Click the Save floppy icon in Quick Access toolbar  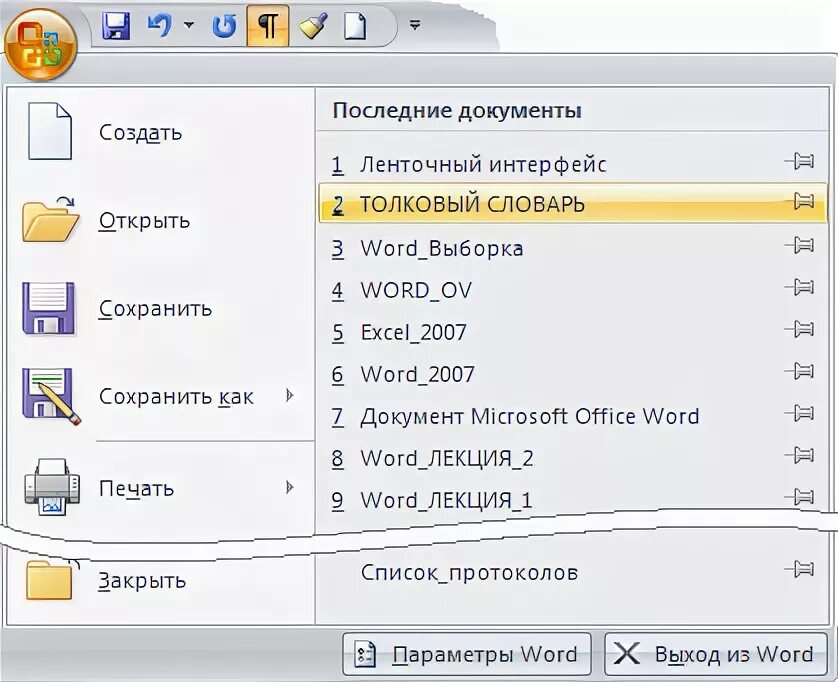point(116,26)
